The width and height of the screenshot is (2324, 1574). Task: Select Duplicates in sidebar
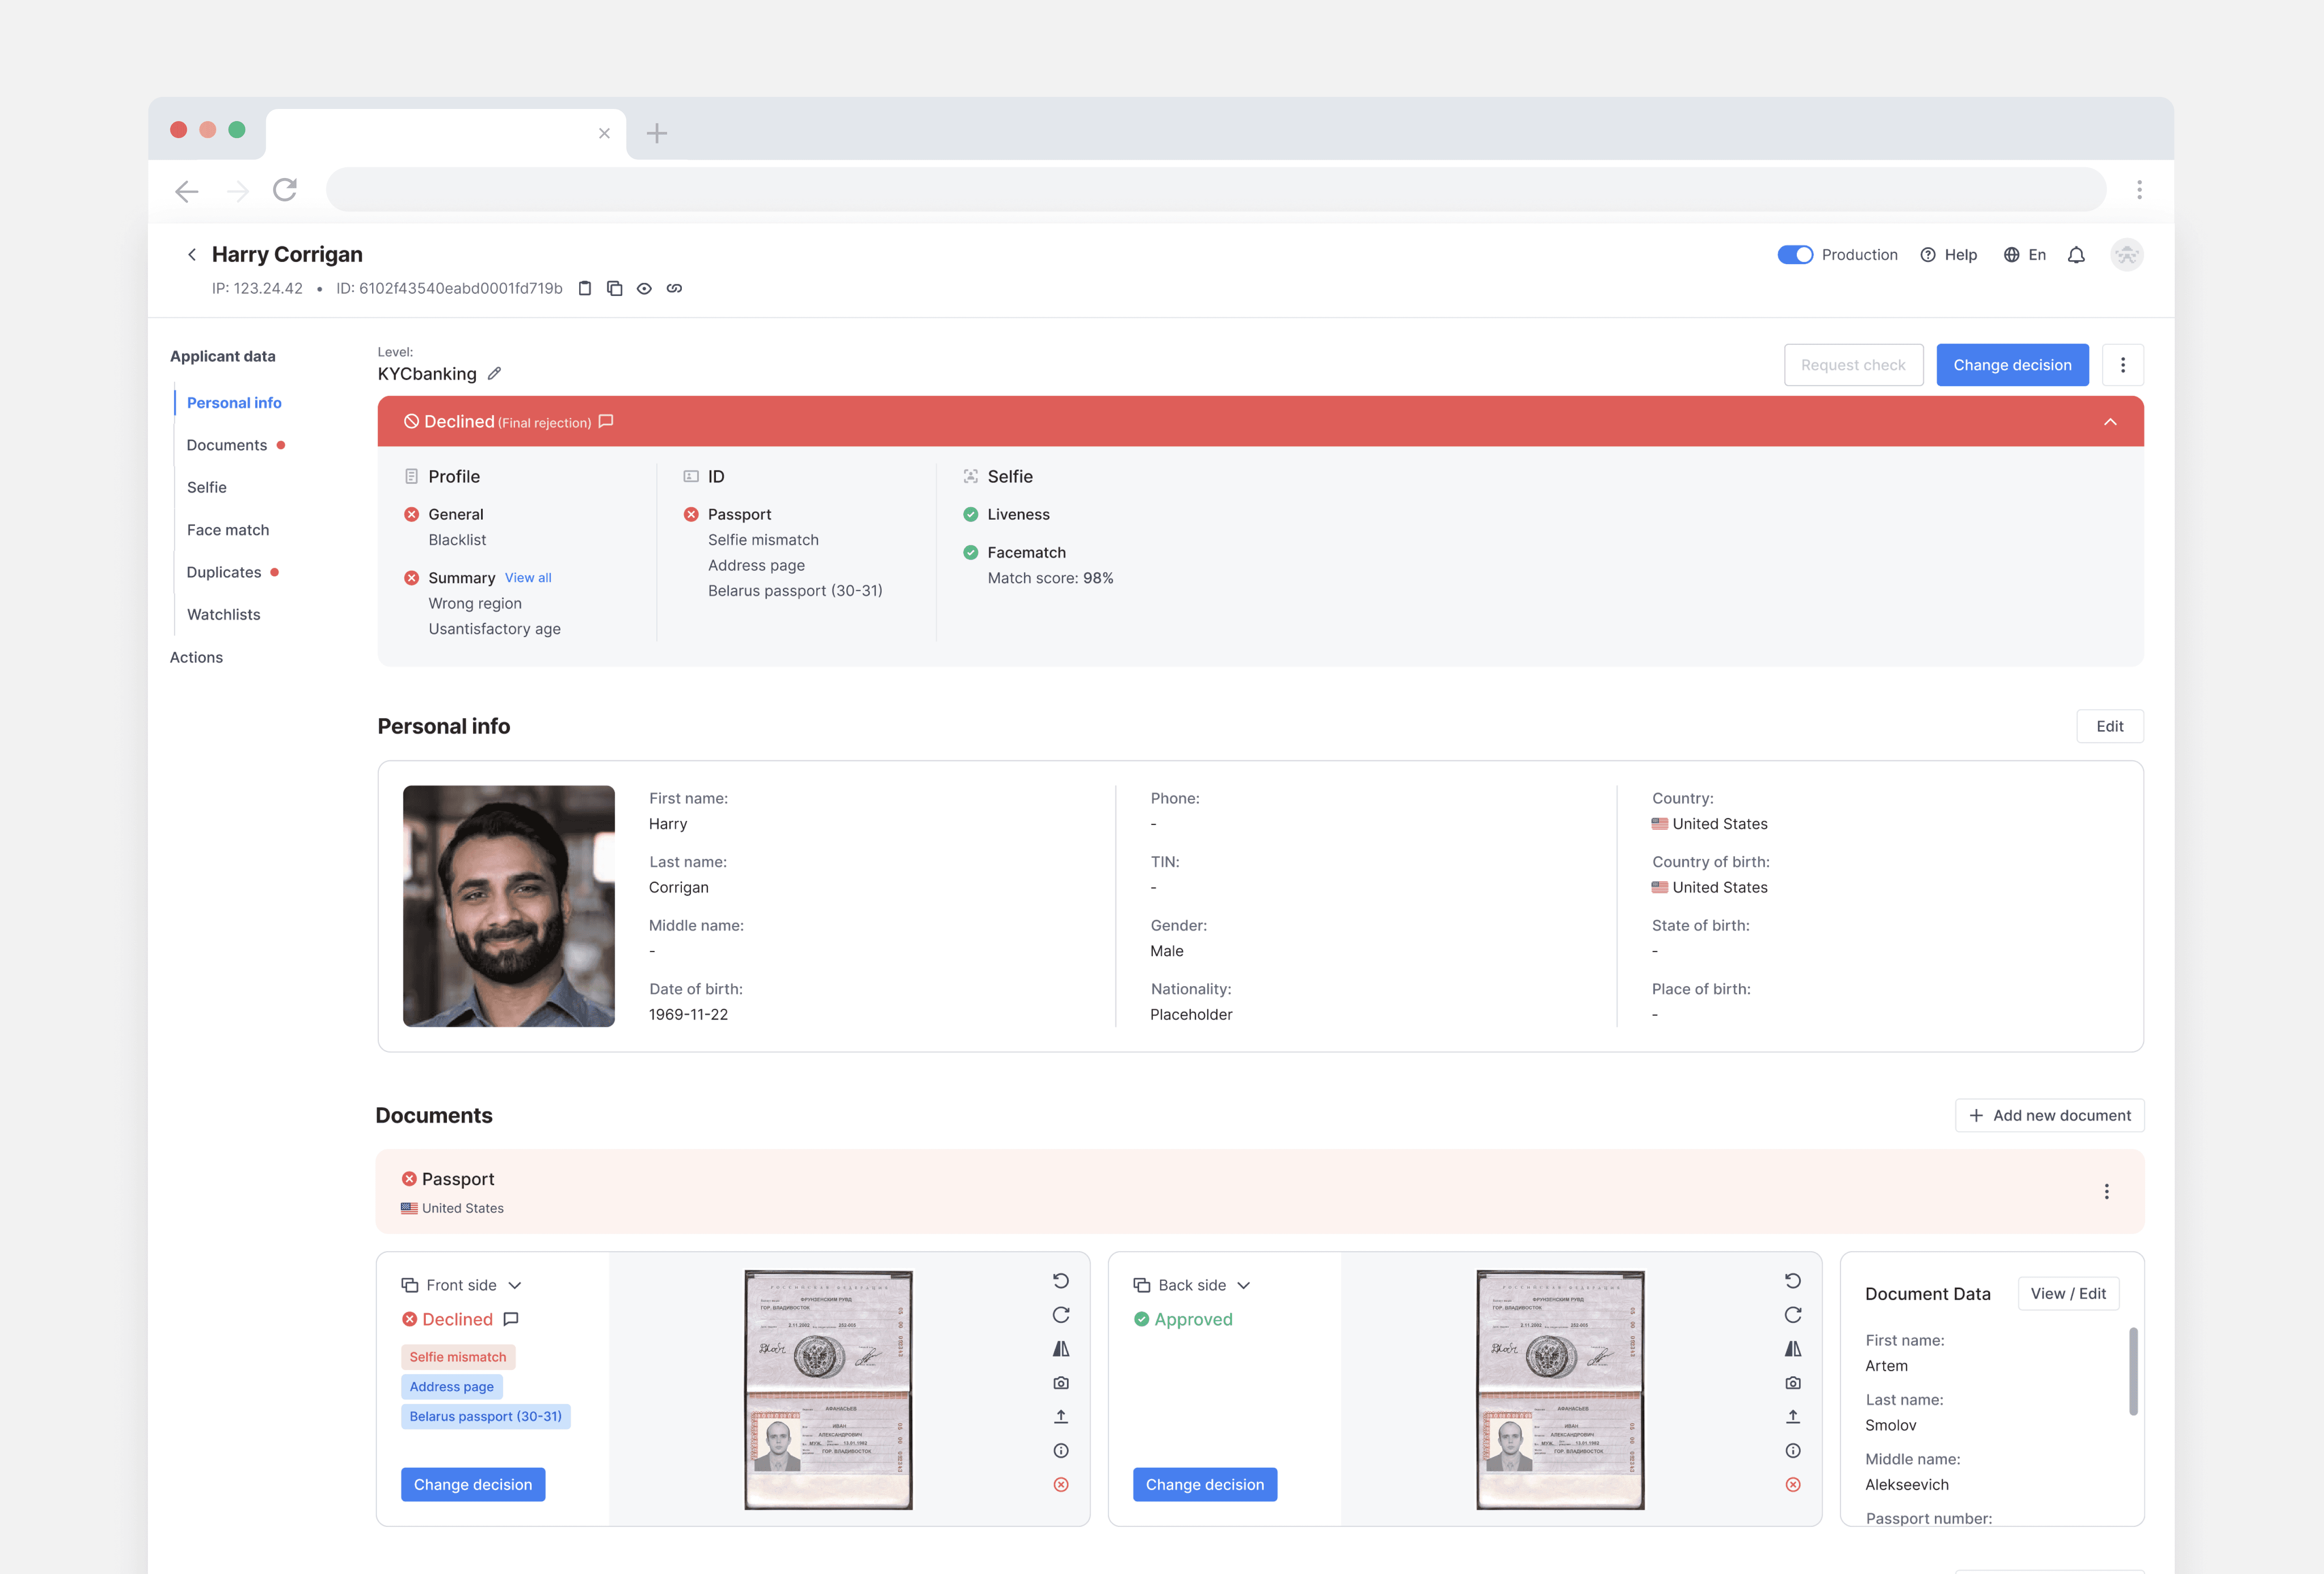pyautogui.click(x=224, y=572)
